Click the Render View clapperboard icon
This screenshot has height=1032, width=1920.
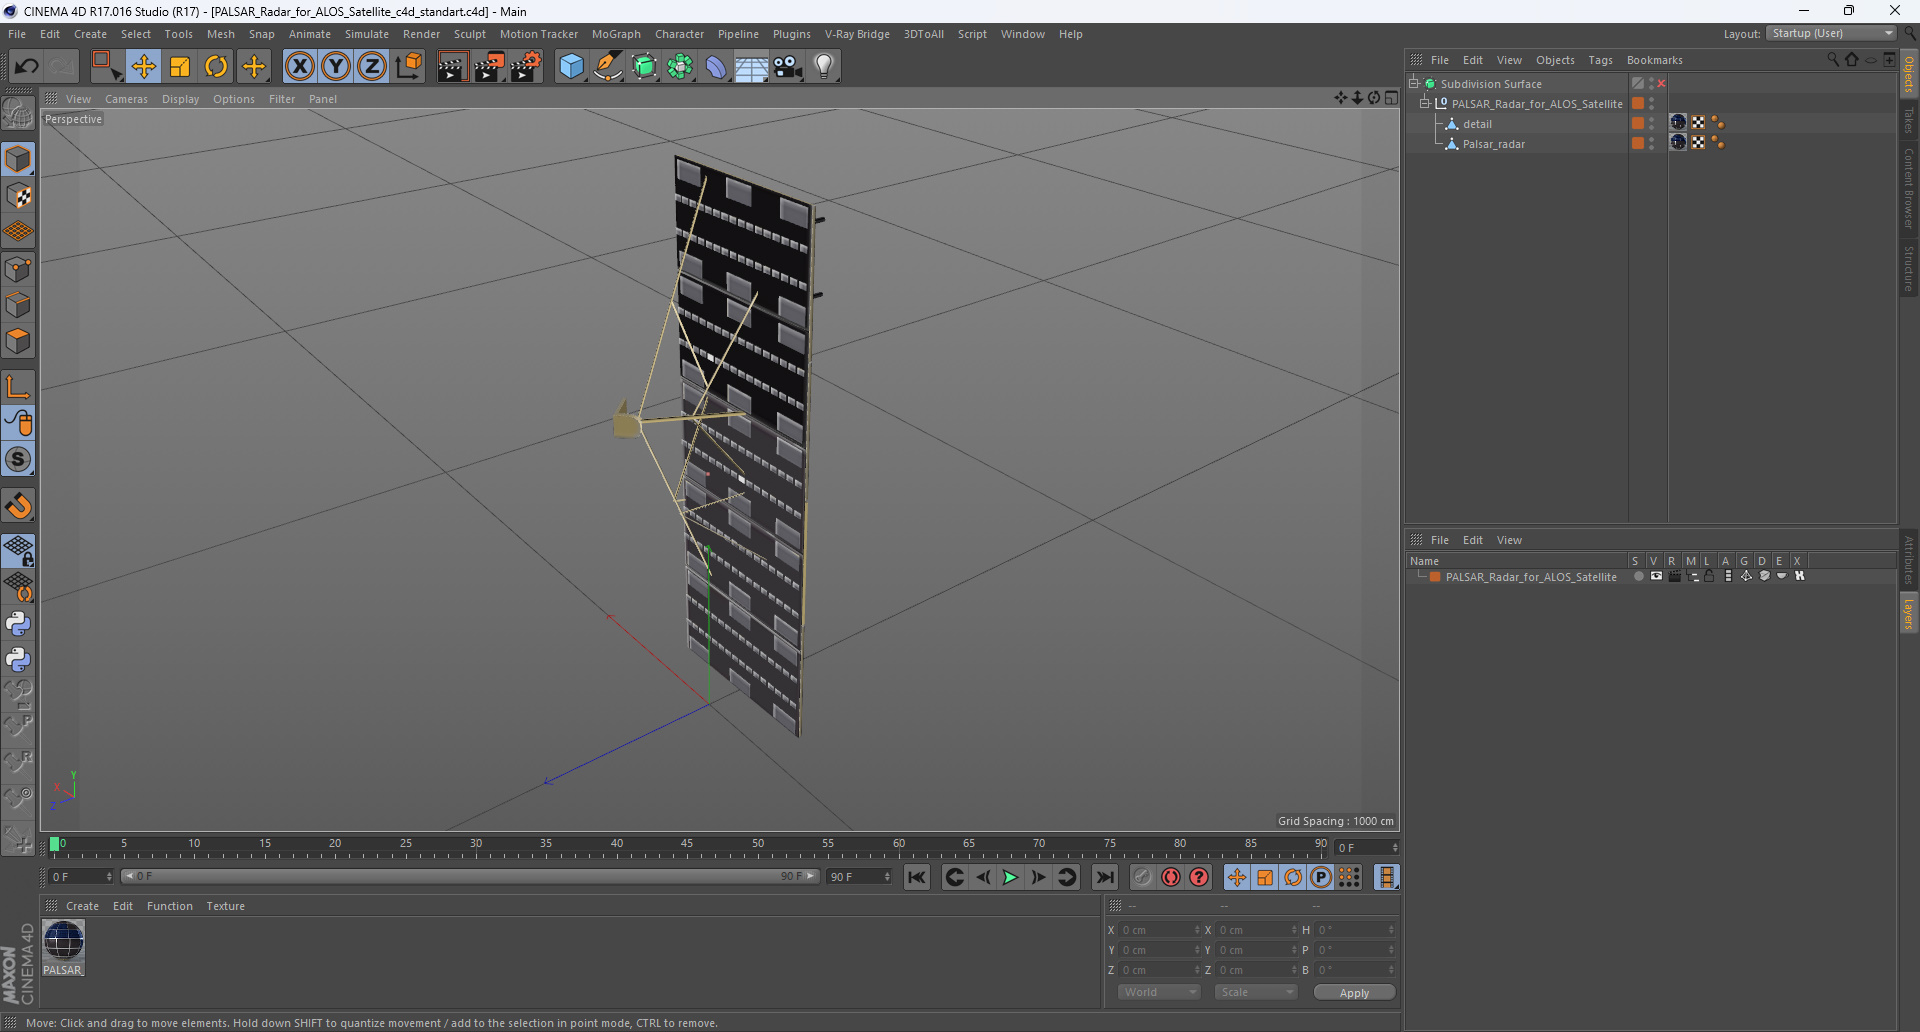point(452,67)
